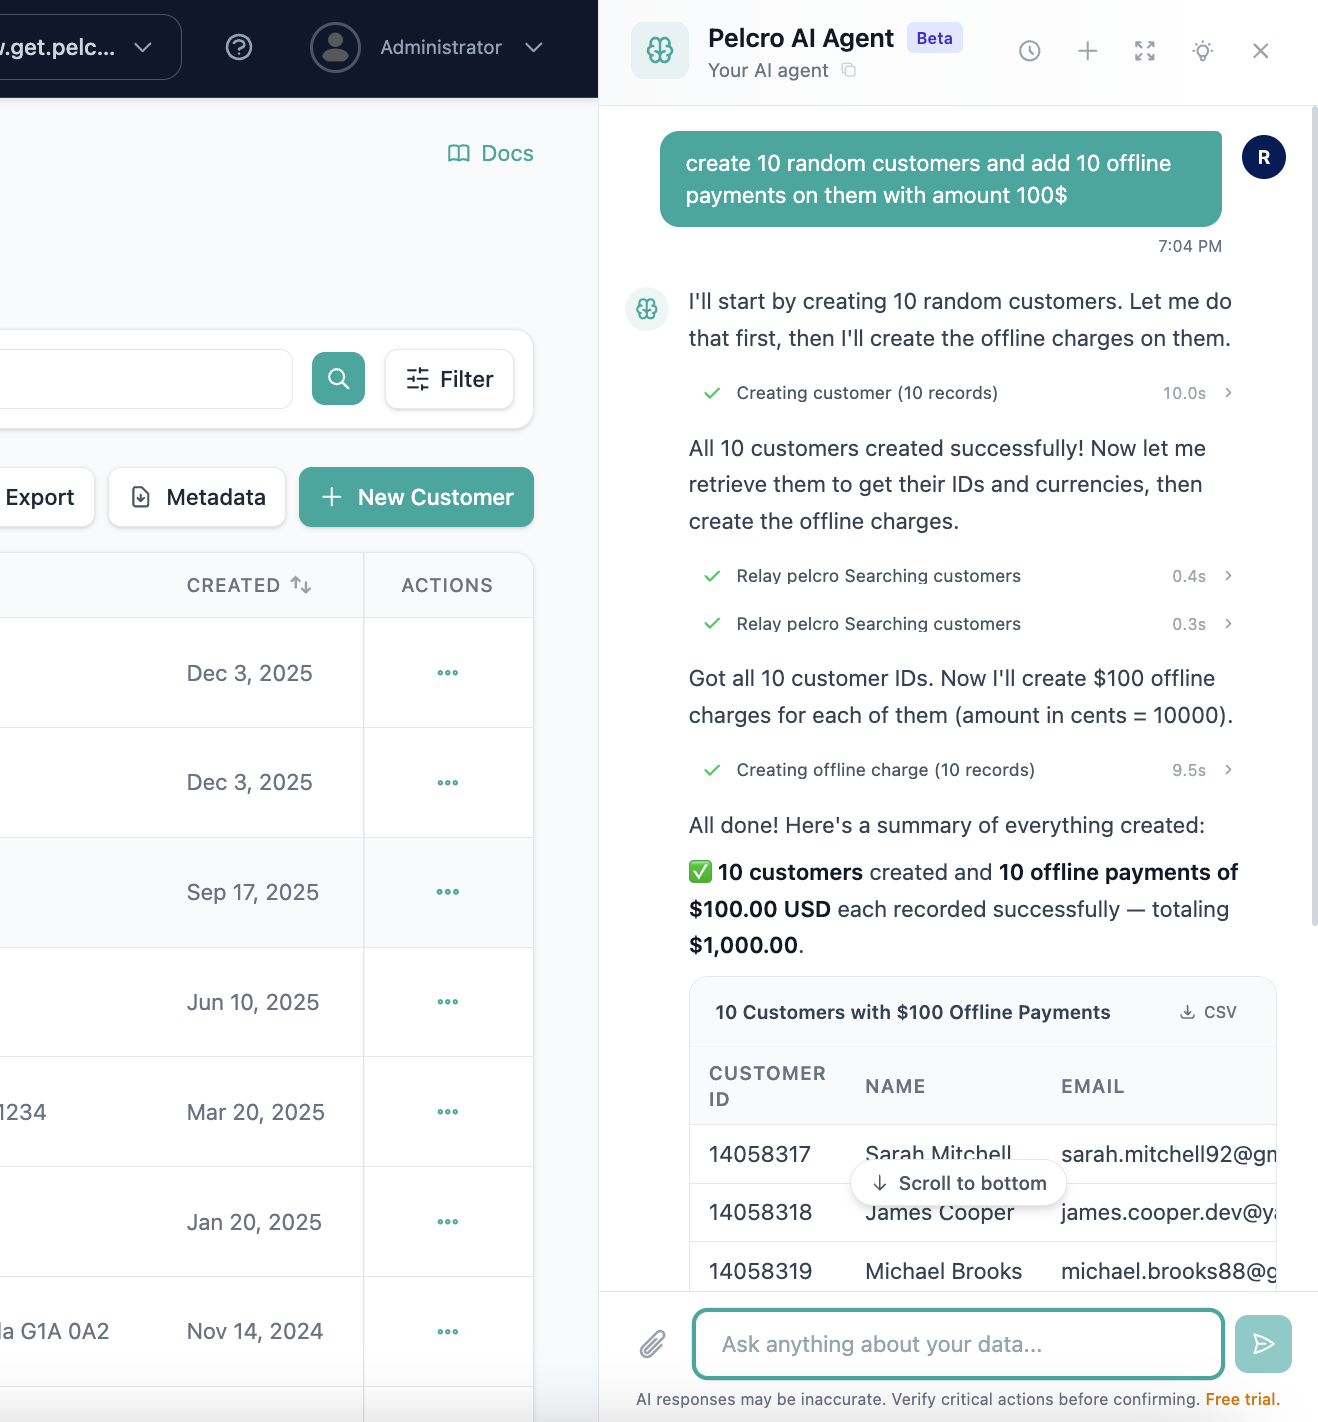Open actions menu for first Dec 3, 2025 row
1318x1422 pixels.
click(448, 673)
